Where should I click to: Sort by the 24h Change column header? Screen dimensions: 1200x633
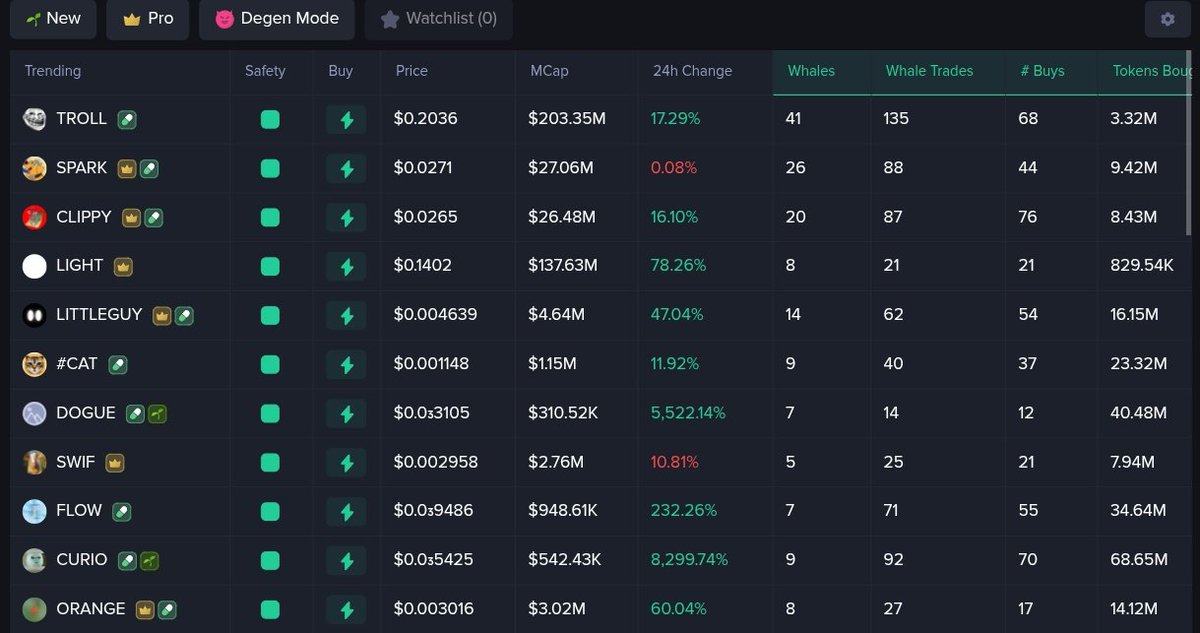(692, 71)
